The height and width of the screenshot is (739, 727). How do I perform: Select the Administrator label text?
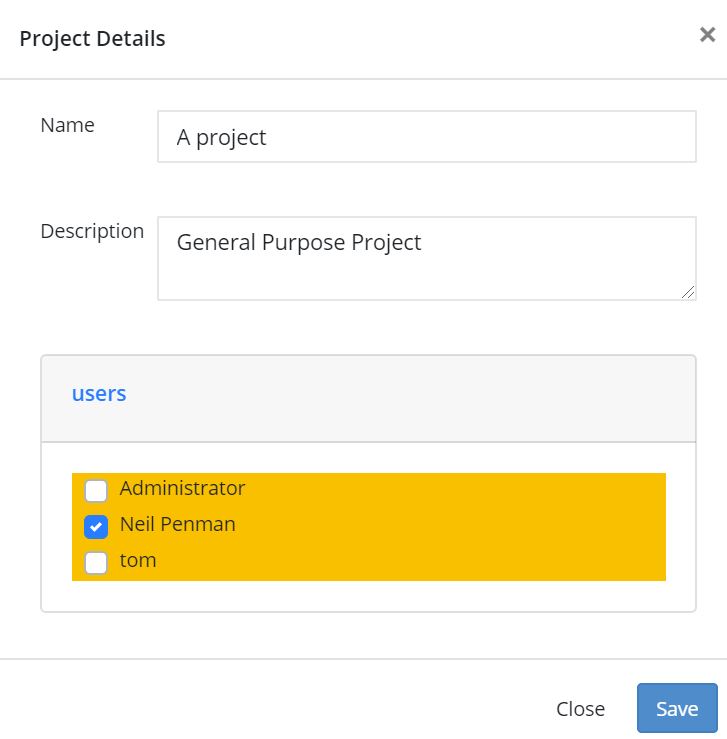pyautogui.click(x=182, y=488)
